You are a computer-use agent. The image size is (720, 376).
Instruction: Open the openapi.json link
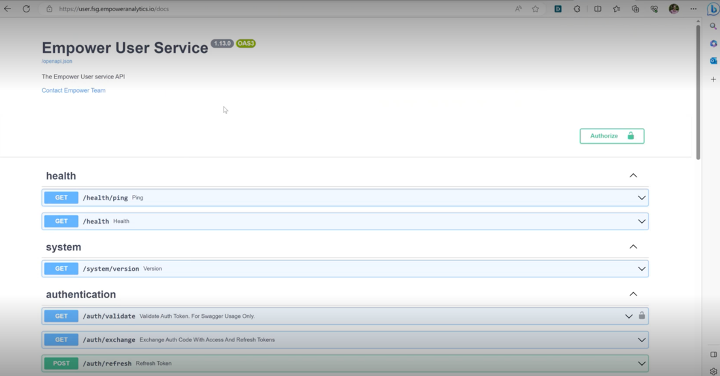(57, 61)
